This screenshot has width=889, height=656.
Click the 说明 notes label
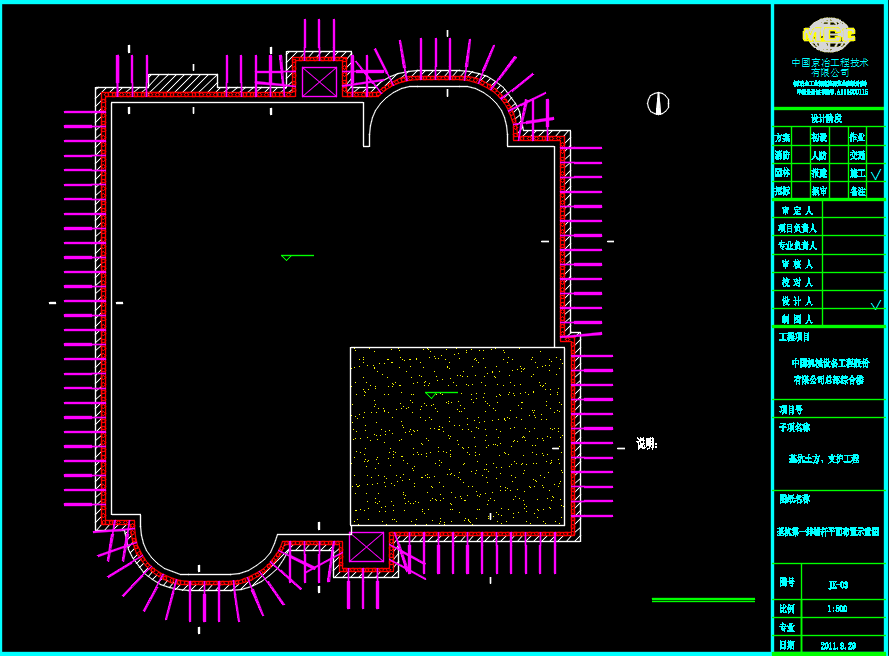(x=646, y=443)
